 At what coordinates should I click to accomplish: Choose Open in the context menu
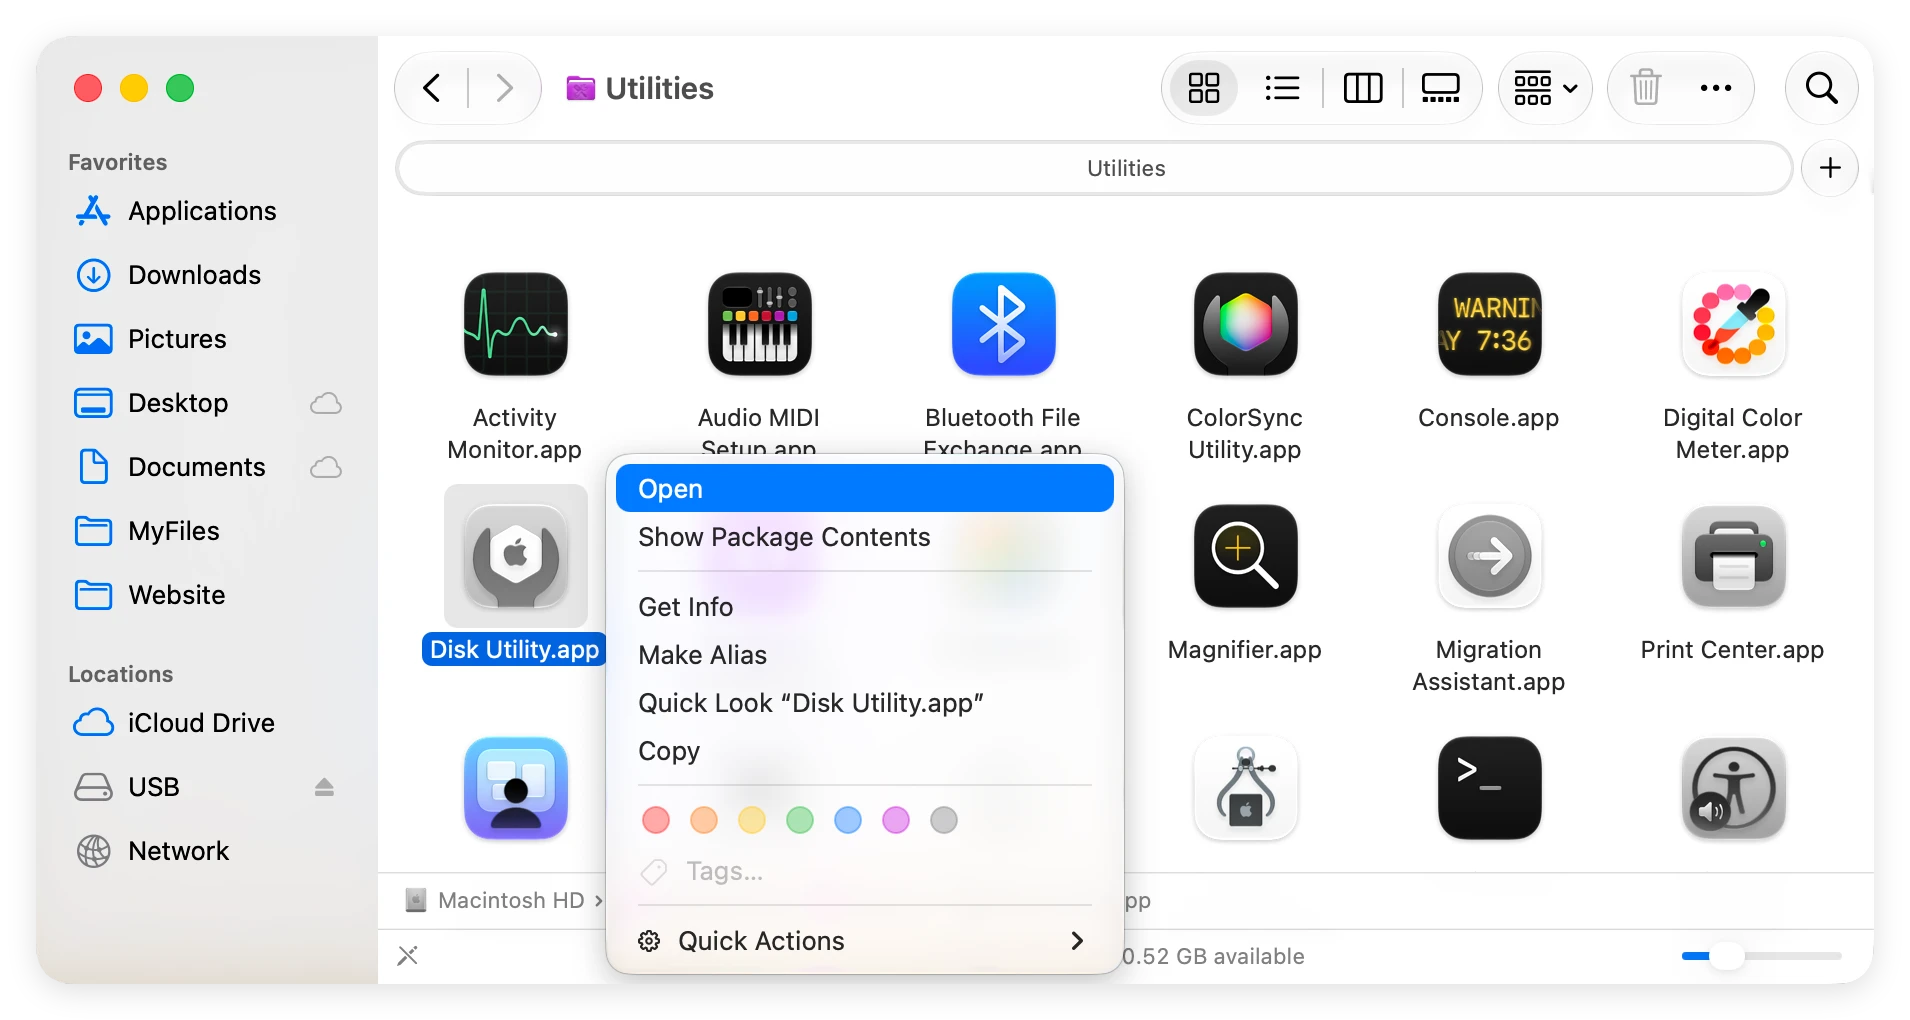click(x=864, y=489)
